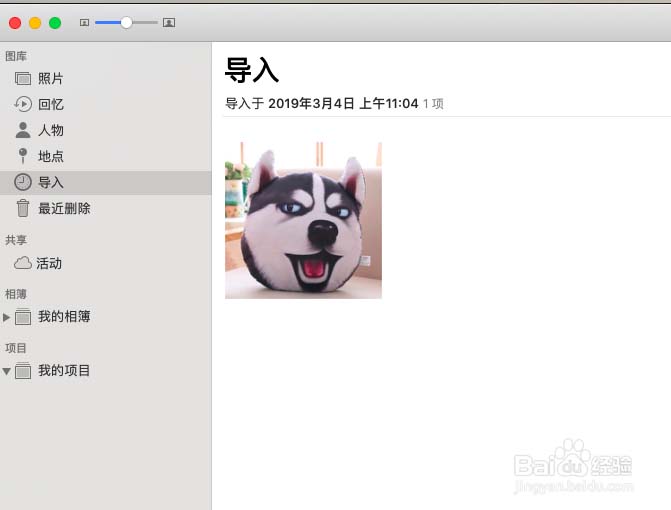Open the 回忆 sidebar entry
Image resolution: width=671 pixels, height=510 pixels.
pyautogui.click(x=51, y=104)
